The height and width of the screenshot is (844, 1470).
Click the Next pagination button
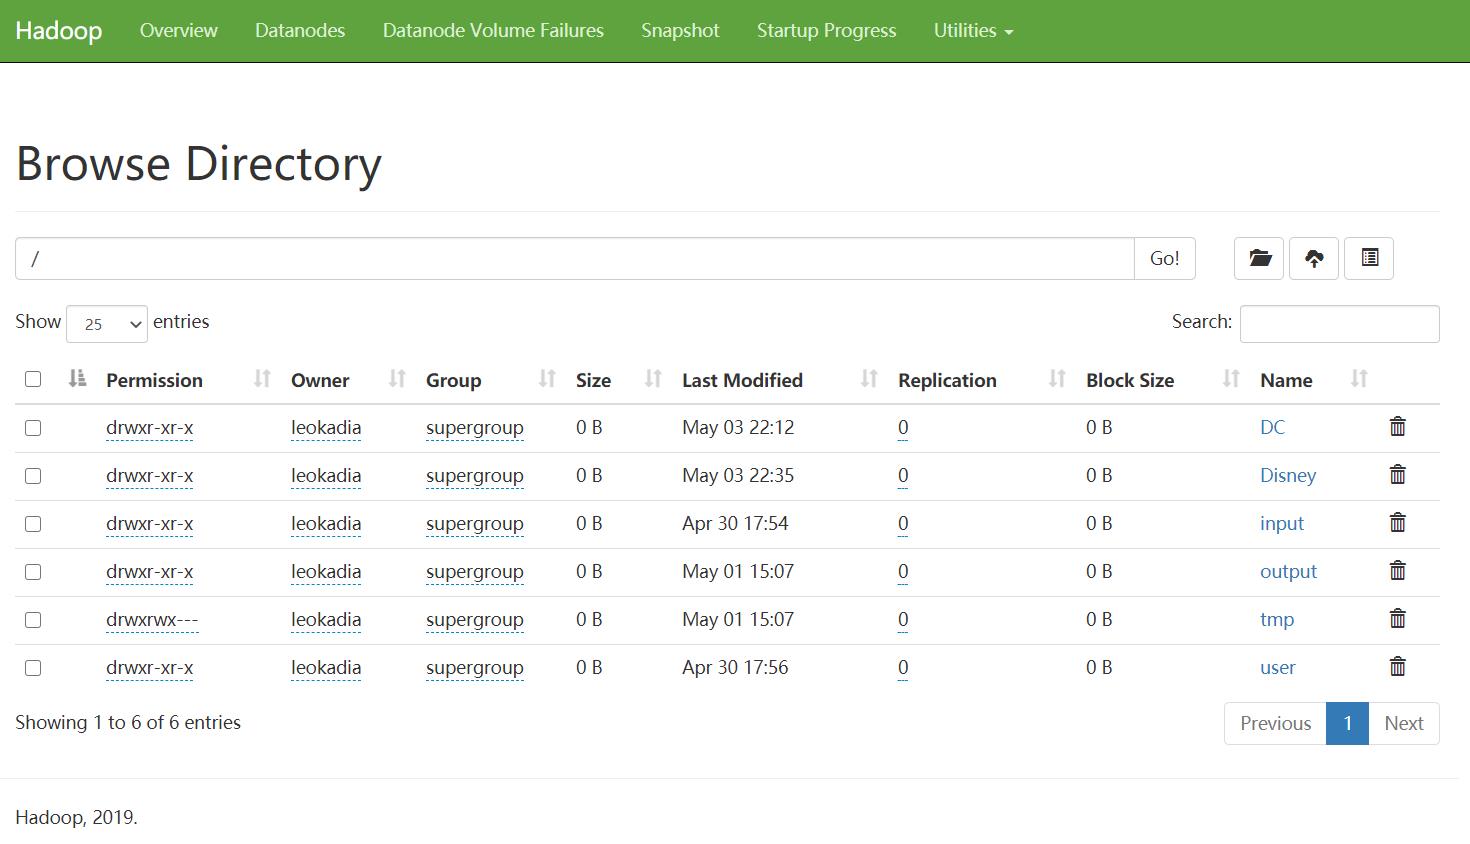(x=1404, y=723)
